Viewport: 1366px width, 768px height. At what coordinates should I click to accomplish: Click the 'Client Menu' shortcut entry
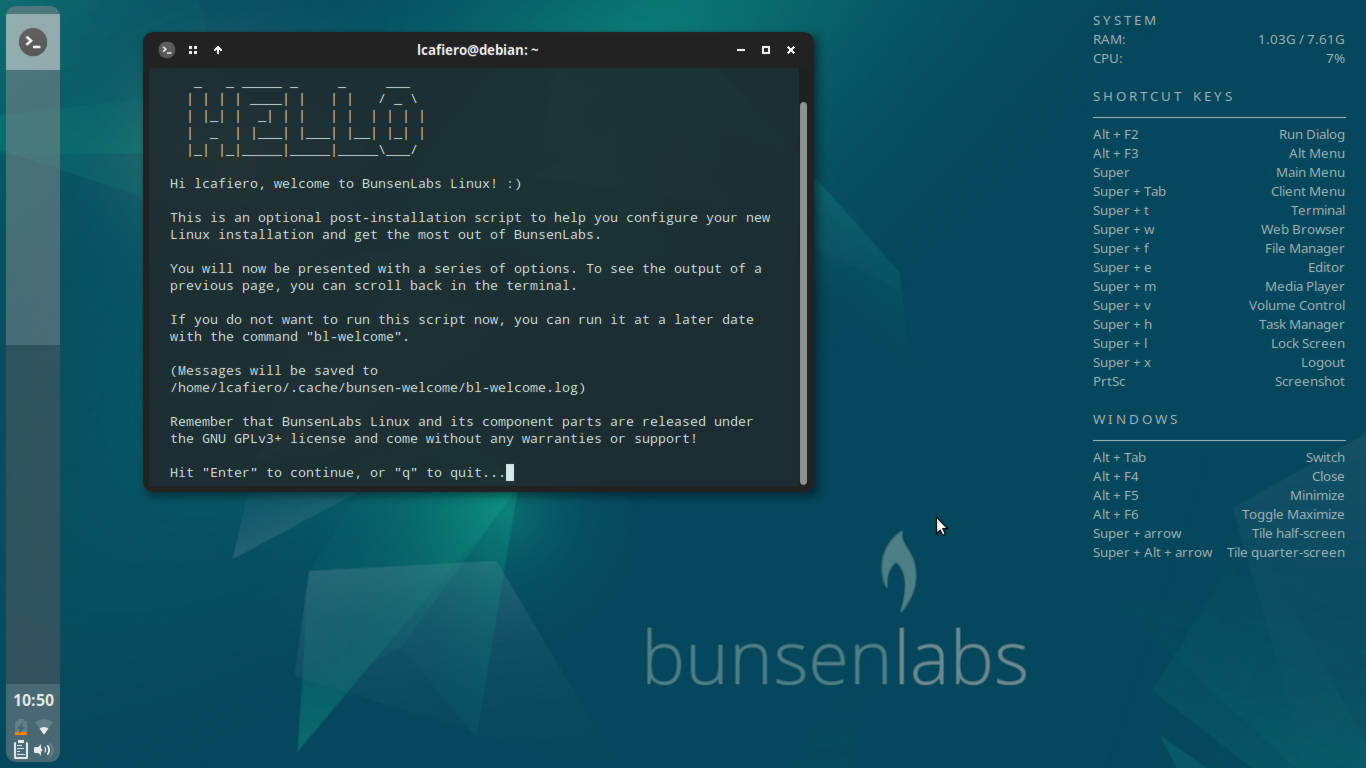[x=1308, y=192]
